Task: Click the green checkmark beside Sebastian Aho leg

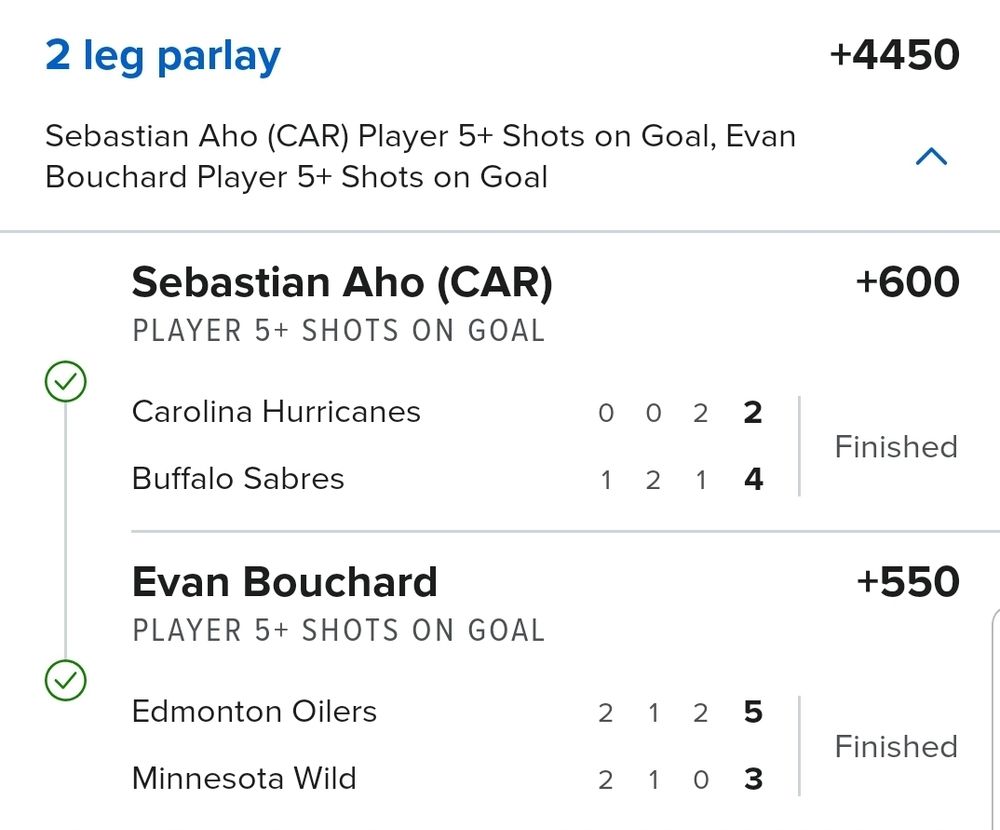Action: coord(66,381)
